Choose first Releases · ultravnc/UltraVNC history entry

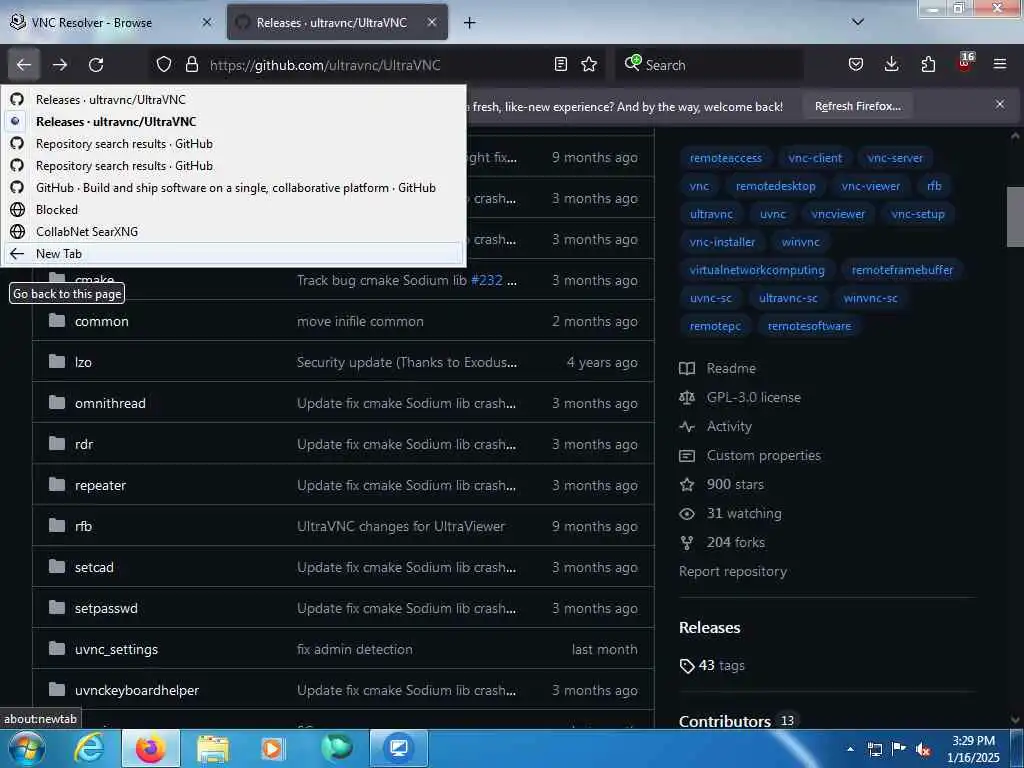[234, 99]
